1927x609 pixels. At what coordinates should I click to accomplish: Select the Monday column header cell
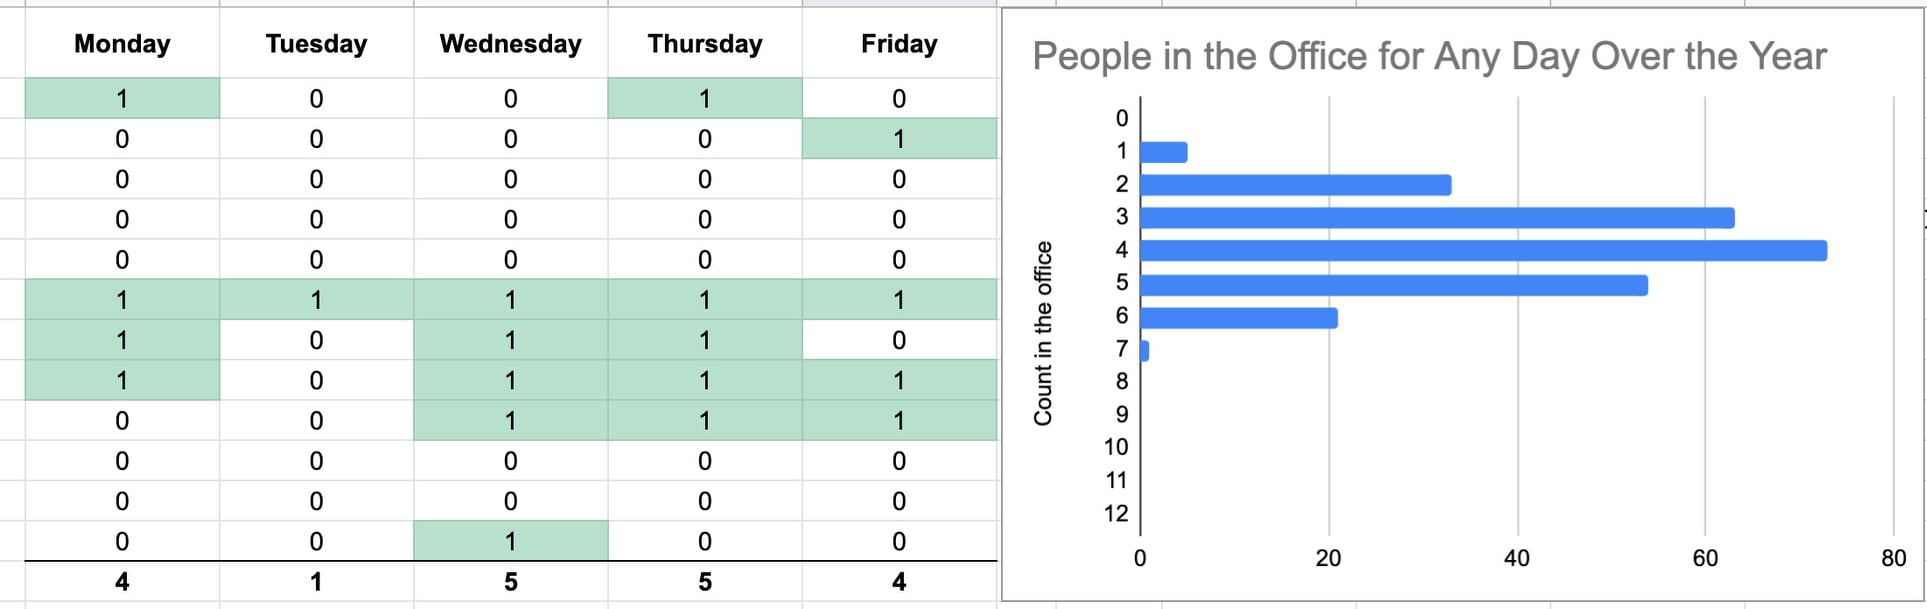click(122, 43)
